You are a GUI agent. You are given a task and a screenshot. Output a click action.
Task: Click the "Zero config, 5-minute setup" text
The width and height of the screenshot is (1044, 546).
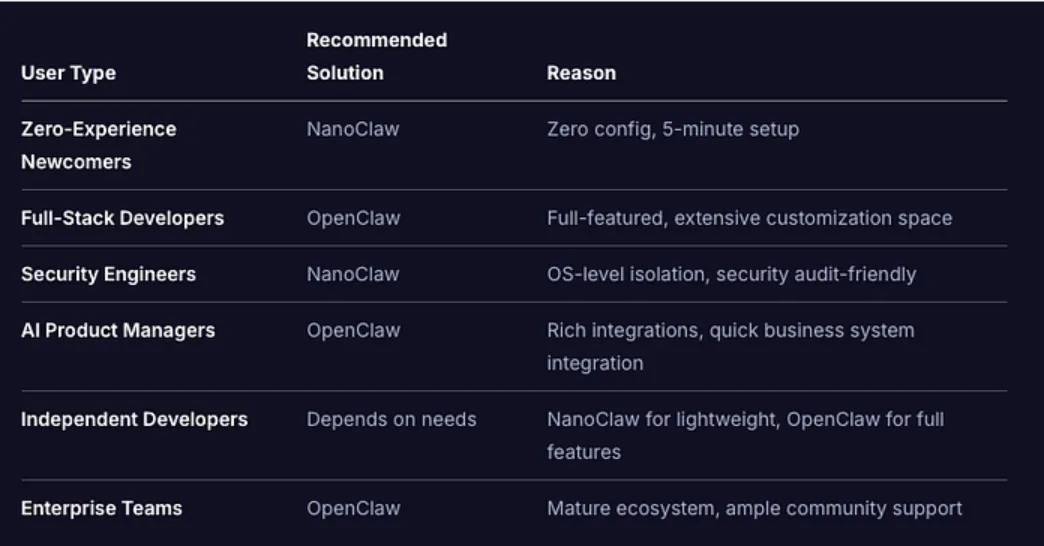click(x=672, y=129)
